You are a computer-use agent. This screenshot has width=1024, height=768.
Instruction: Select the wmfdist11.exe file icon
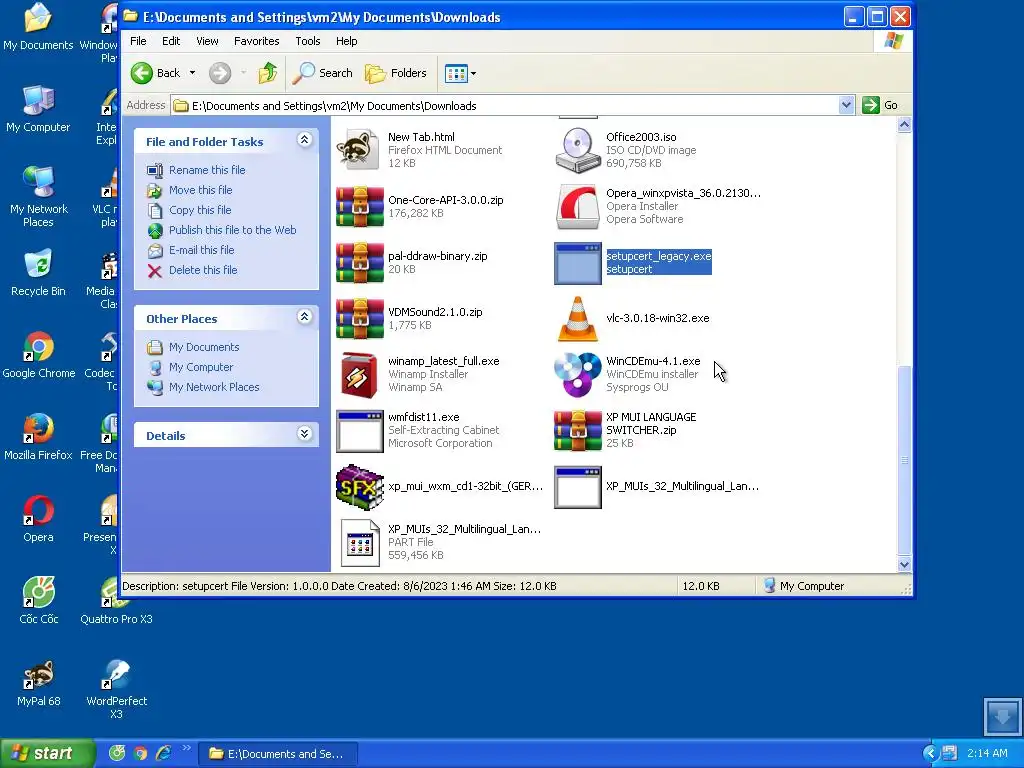359,431
